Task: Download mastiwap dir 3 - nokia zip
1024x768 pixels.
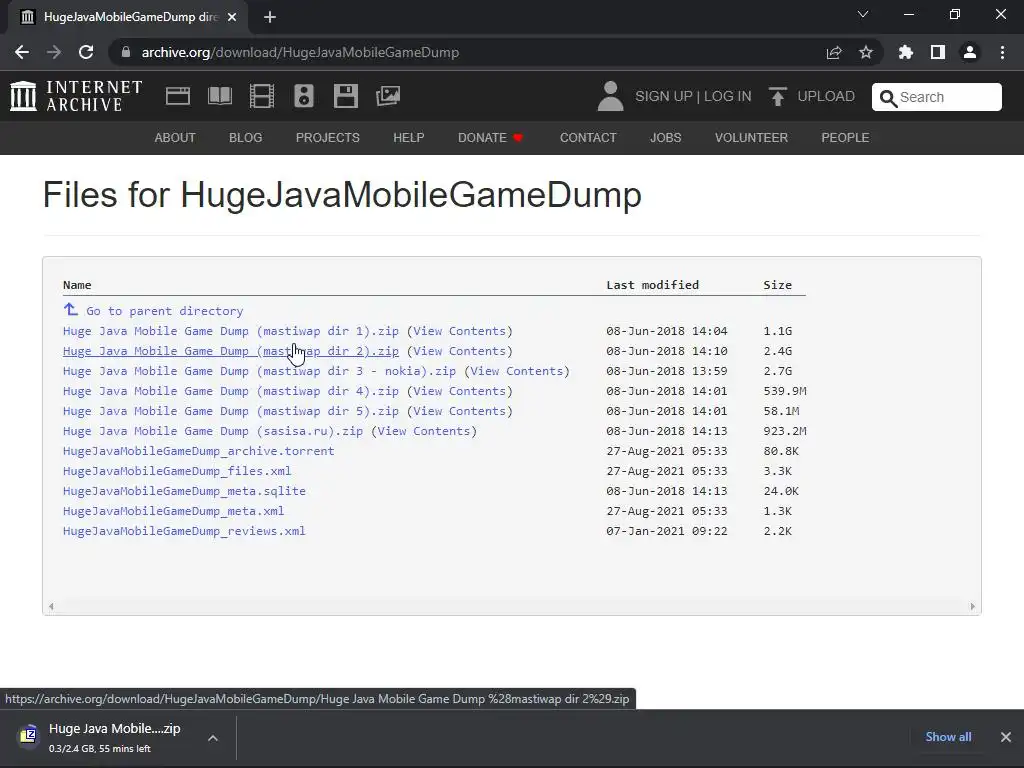Action: click(x=259, y=371)
